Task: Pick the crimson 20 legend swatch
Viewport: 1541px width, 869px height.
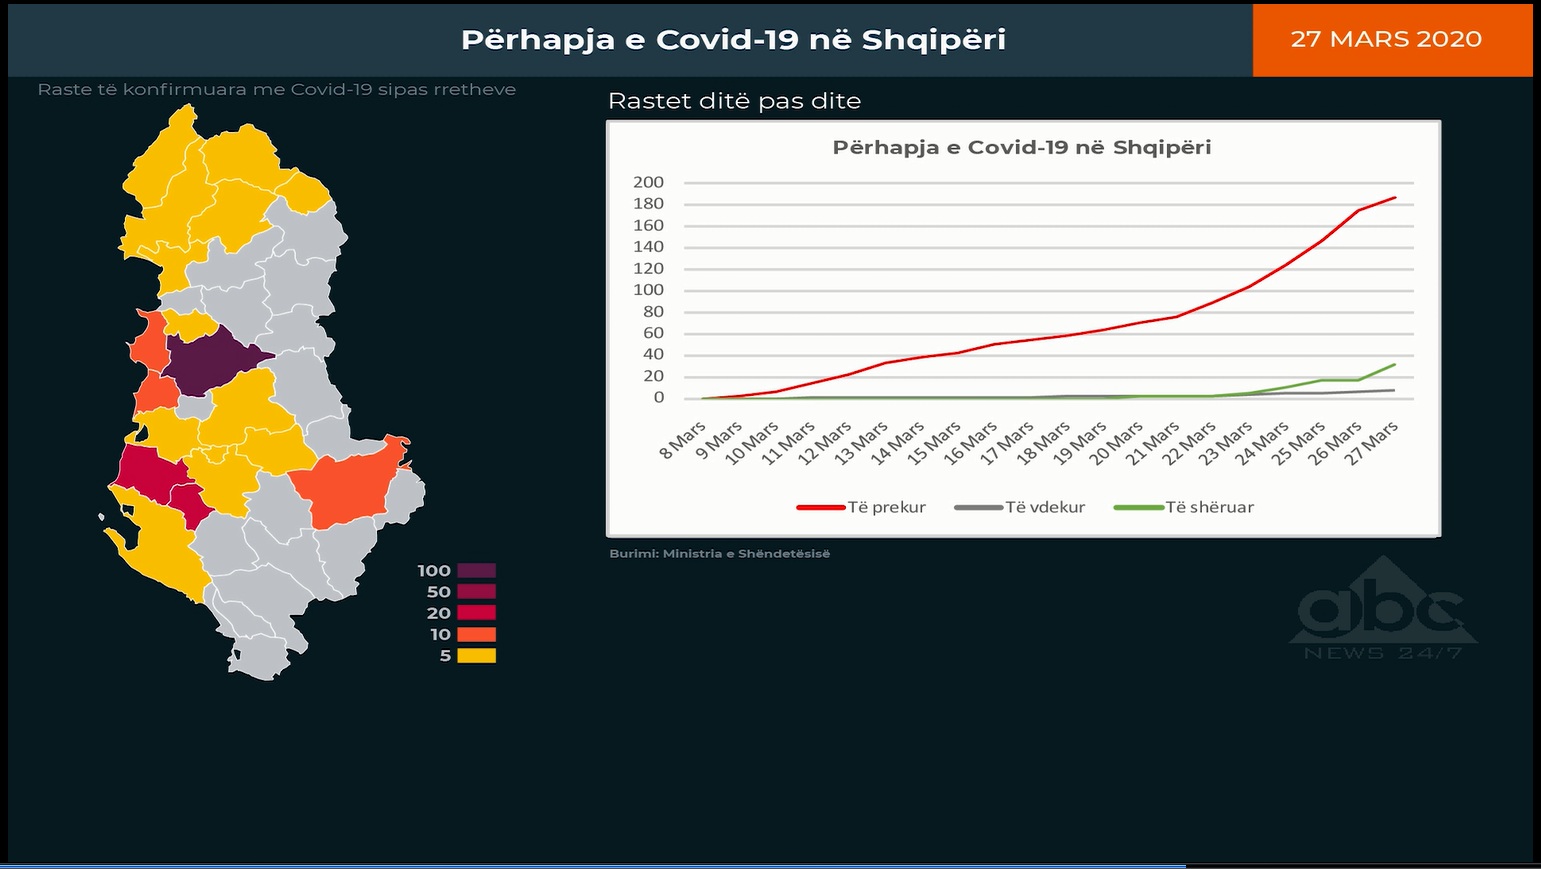Action: click(477, 613)
